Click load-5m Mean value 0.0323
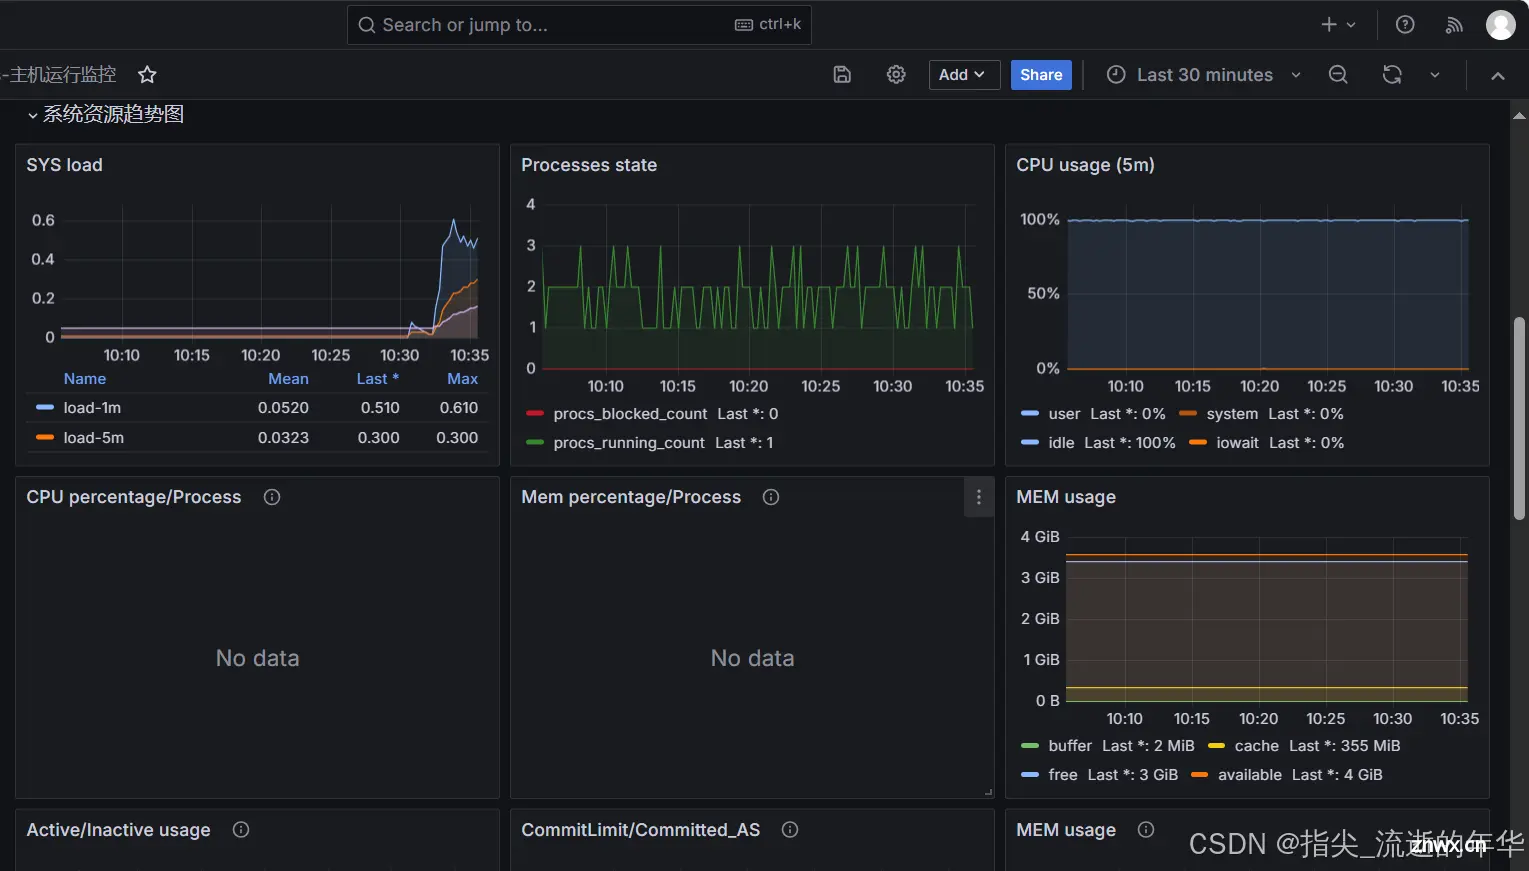This screenshot has height=871, width=1529. point(283,438)
